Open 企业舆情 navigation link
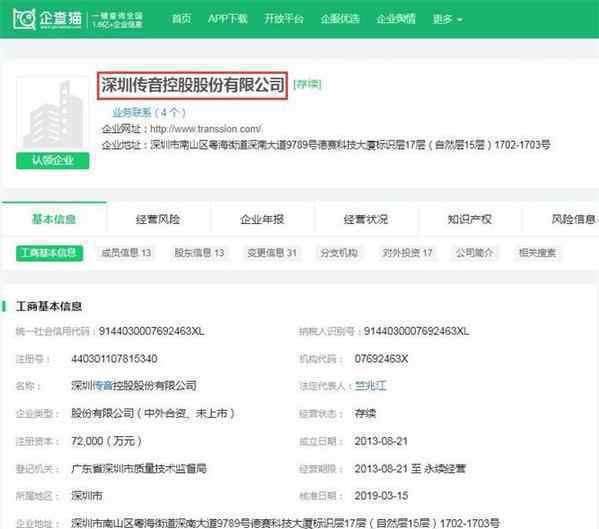This screenshot has width=599, height=529. (396, 19)
